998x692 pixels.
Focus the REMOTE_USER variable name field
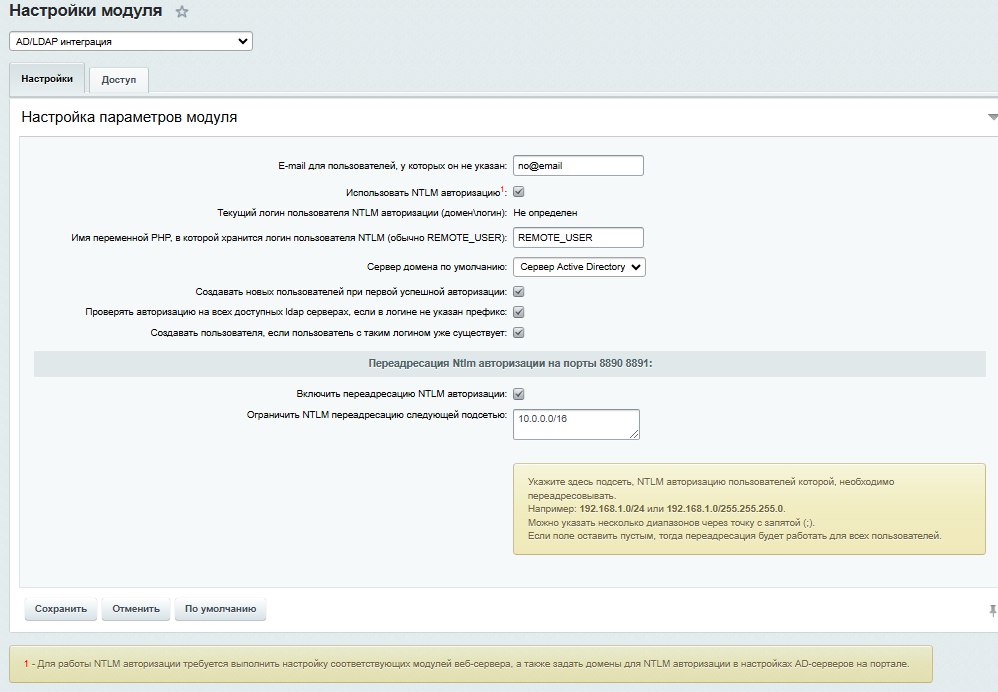[578, 237]
